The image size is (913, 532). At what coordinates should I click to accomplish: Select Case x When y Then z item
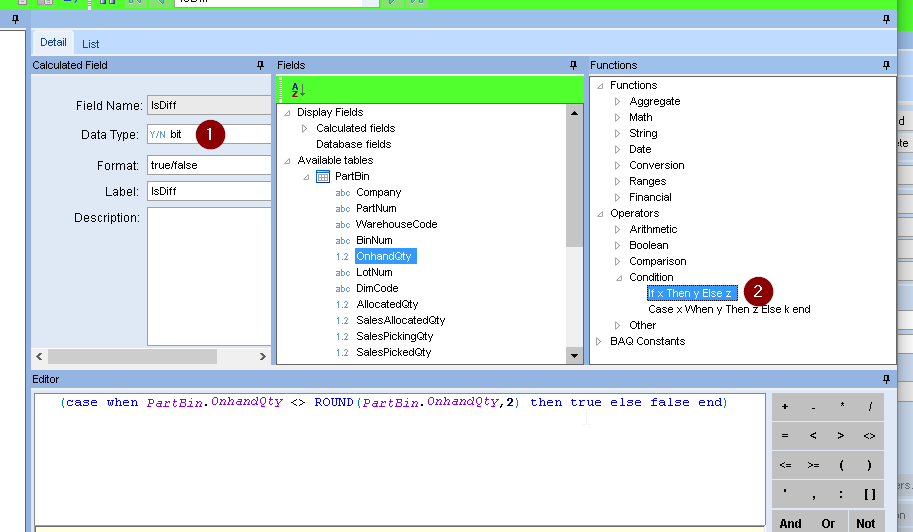(729, 310)
